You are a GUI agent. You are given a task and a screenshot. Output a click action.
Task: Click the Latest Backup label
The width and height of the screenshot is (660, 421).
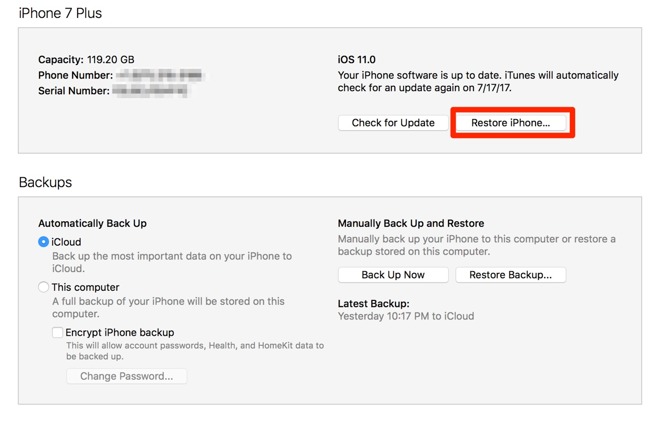(373, 303)
